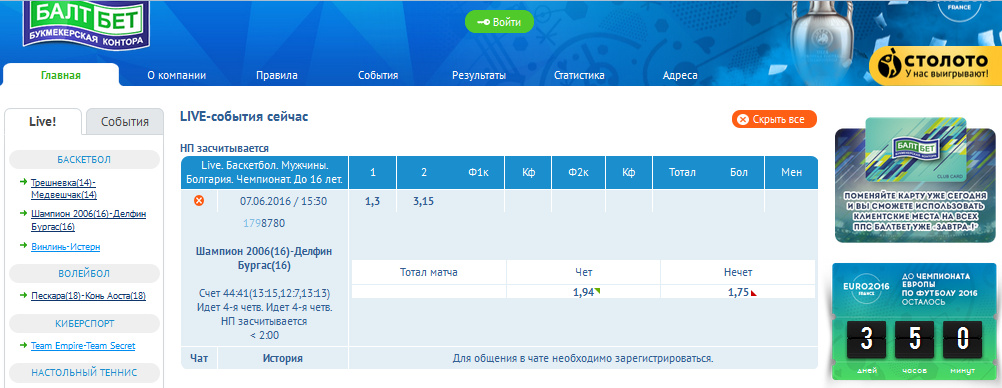1002x388 pixels.
Task: Click green arrow beside Team Empire-Team Secret
Action: (x=24, y=346)
